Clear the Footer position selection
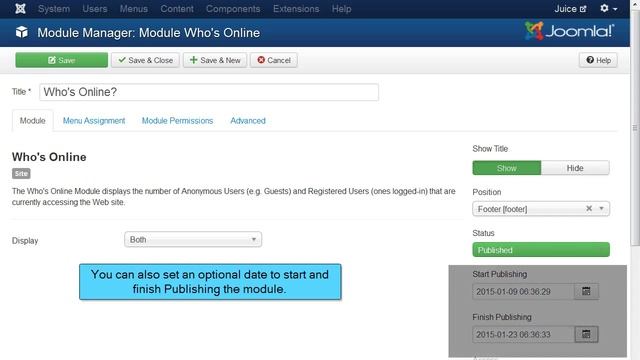 (589, 209)
